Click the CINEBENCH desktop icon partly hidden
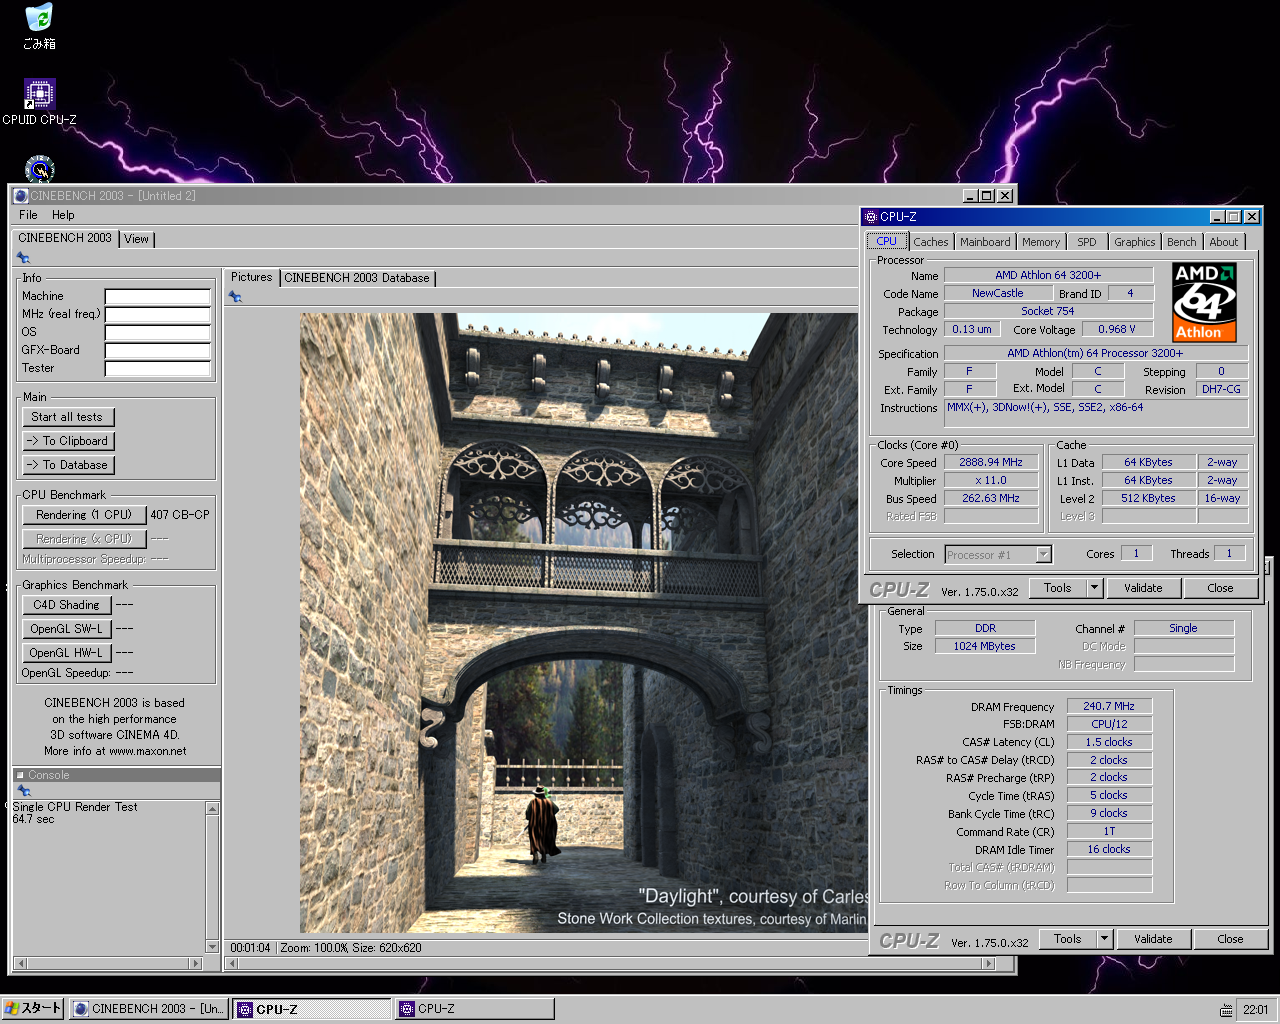The height and width of the screenshot is (1024, 1280). coord(39,168)
